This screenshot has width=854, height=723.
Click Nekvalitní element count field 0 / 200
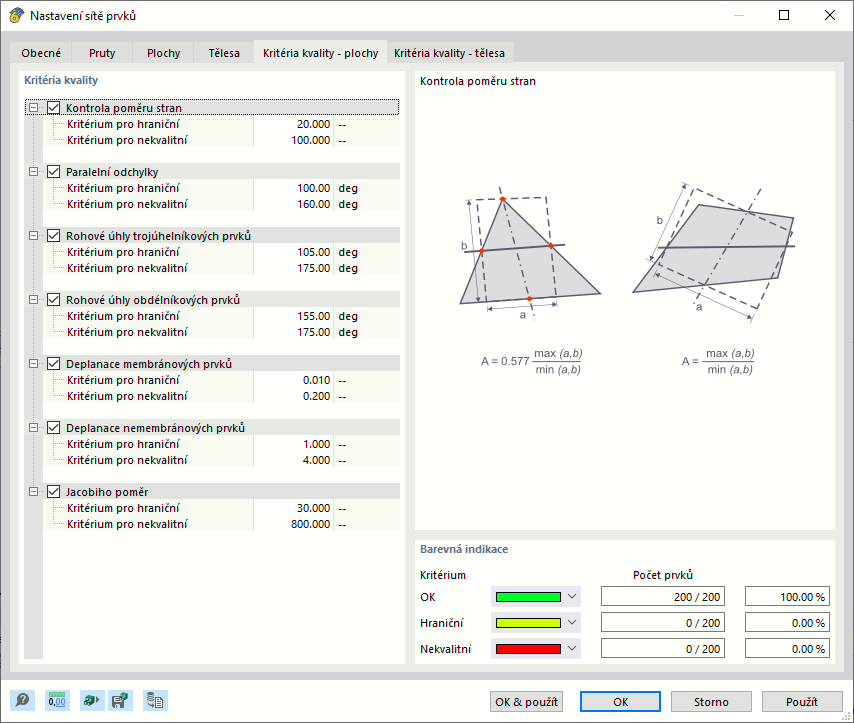click(663, 649)
